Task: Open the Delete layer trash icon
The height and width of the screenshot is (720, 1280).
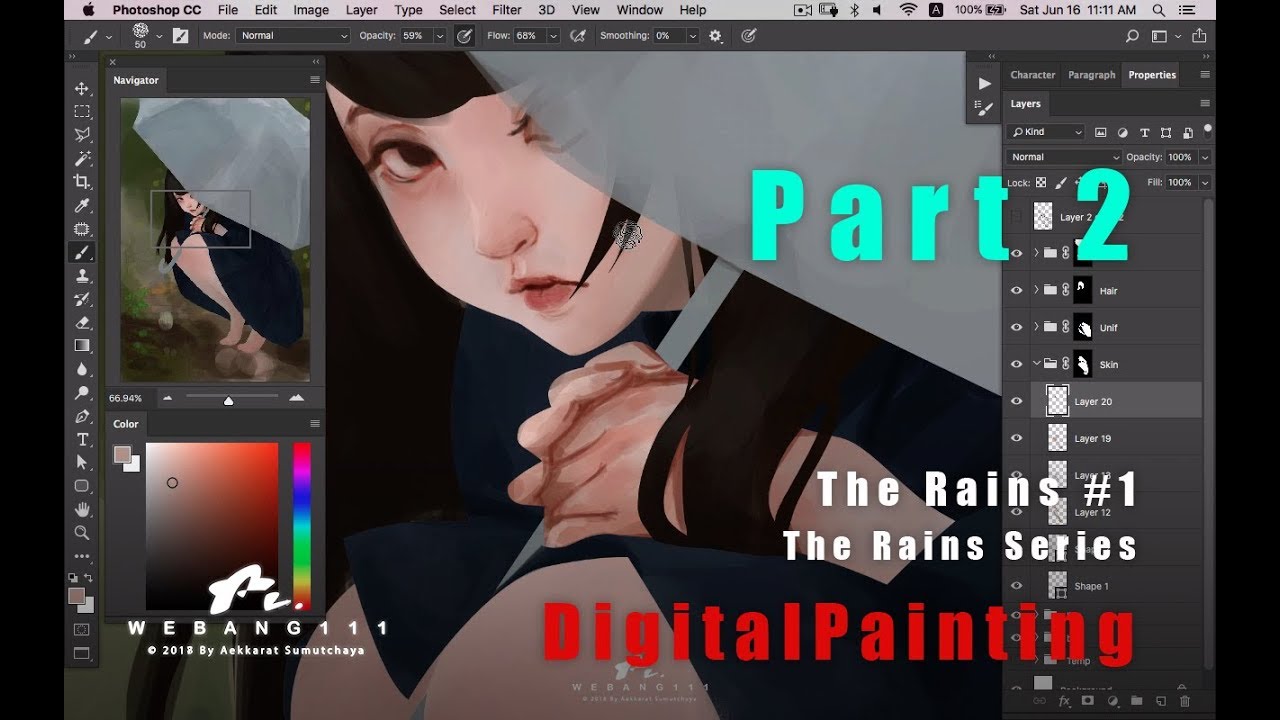Action: 1185,701
